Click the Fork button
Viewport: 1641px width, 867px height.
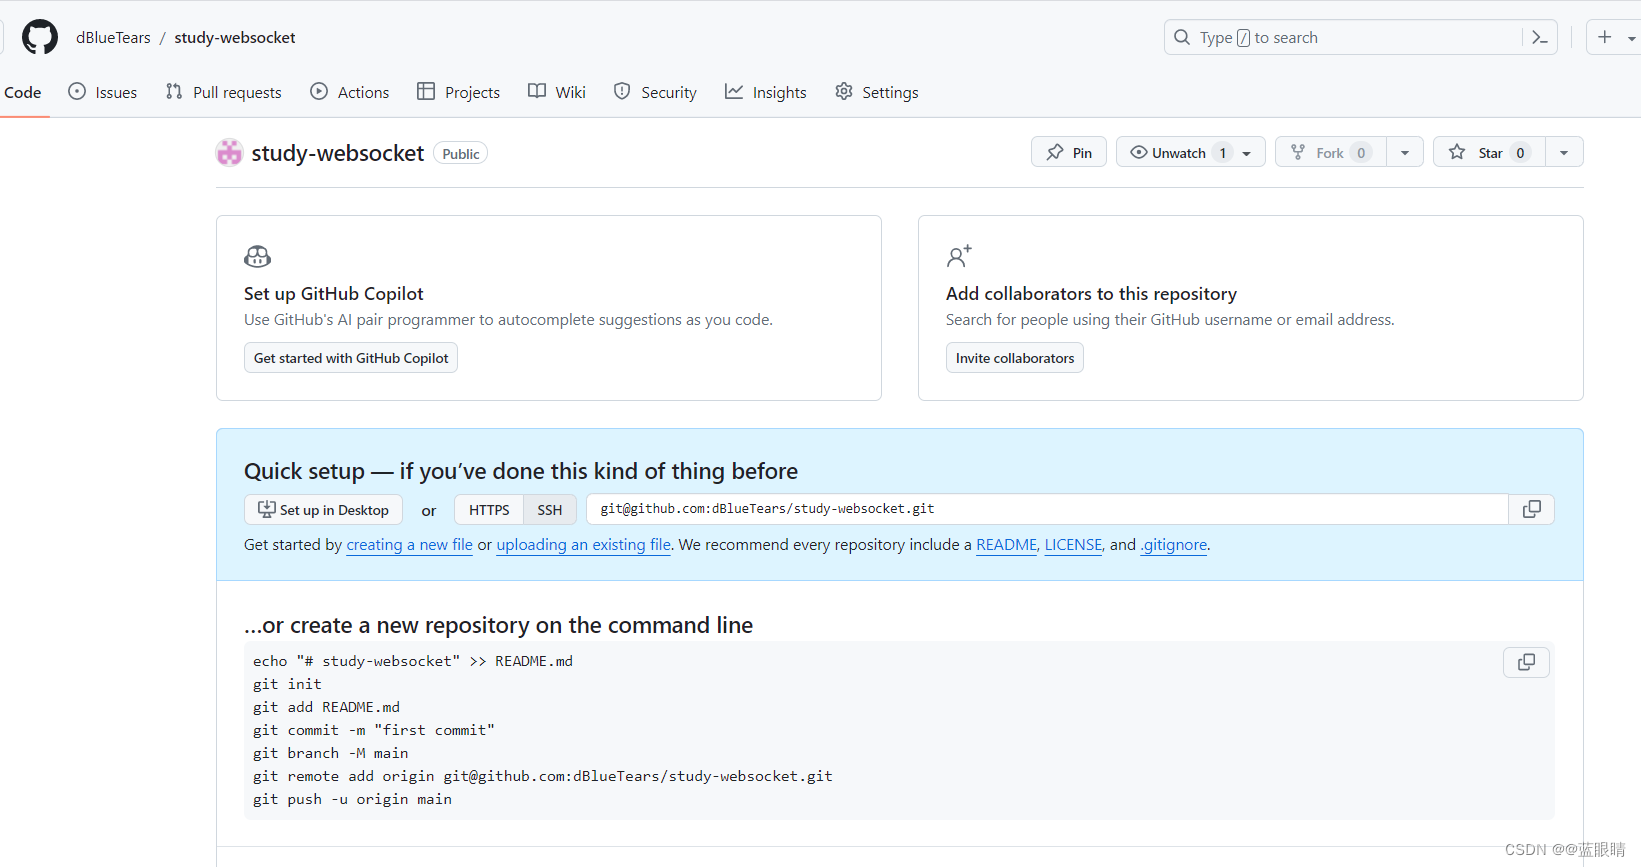coord(1331,152)
